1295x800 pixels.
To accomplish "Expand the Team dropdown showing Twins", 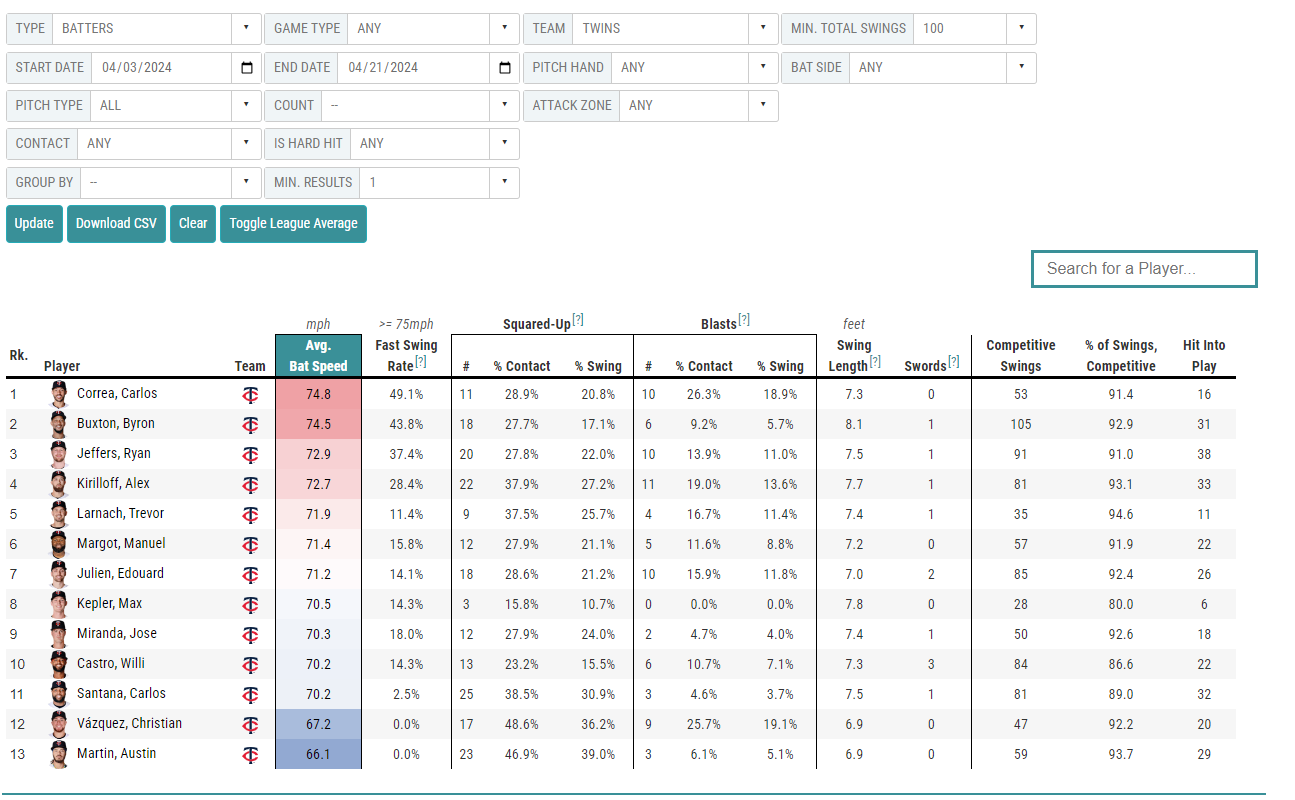I will coord(650,29).
